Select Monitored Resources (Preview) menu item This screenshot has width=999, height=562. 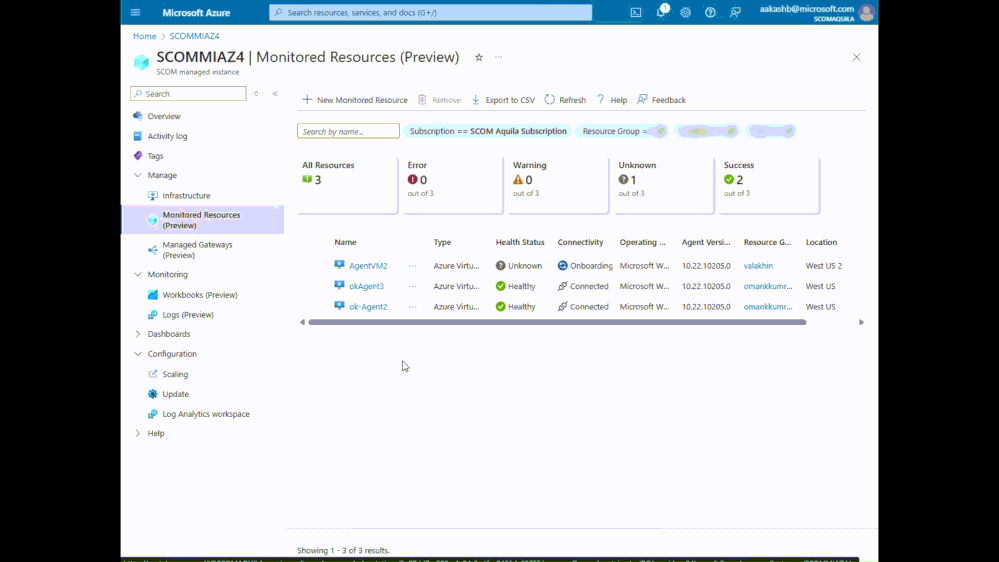click(202, 220)
